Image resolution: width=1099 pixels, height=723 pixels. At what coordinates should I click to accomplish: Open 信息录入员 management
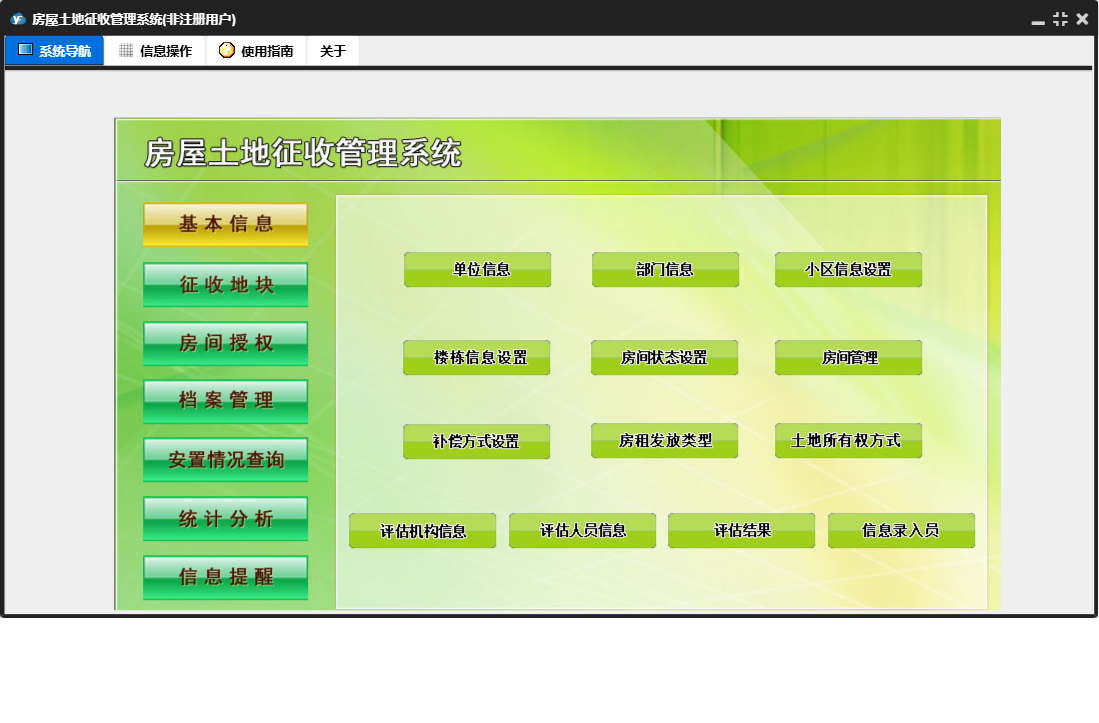tap(901, 531)
